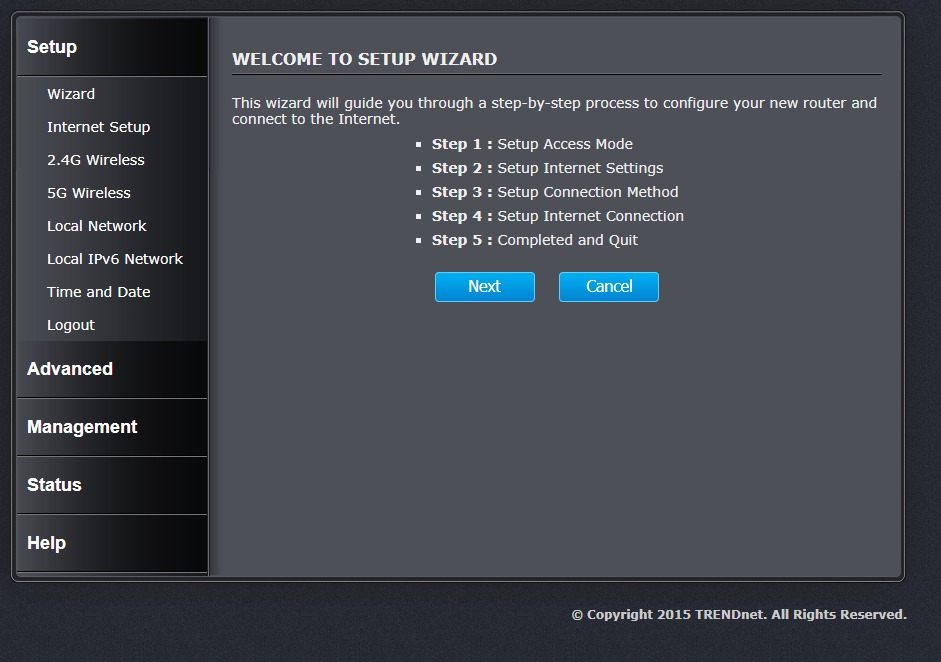
Task: Navigate to Local Network settings
Action: [96, 226]
